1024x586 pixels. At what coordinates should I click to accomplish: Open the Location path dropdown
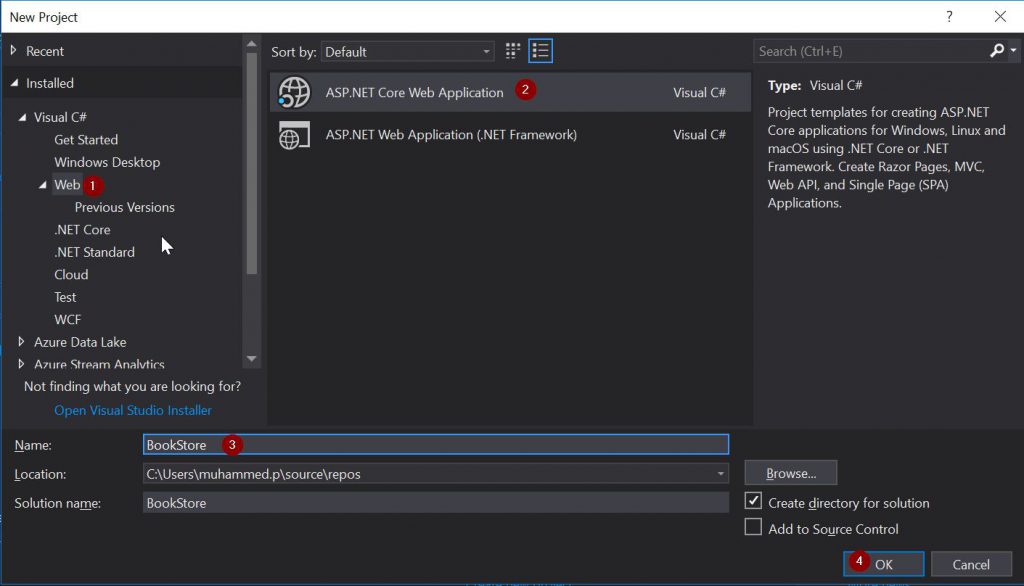721,473
